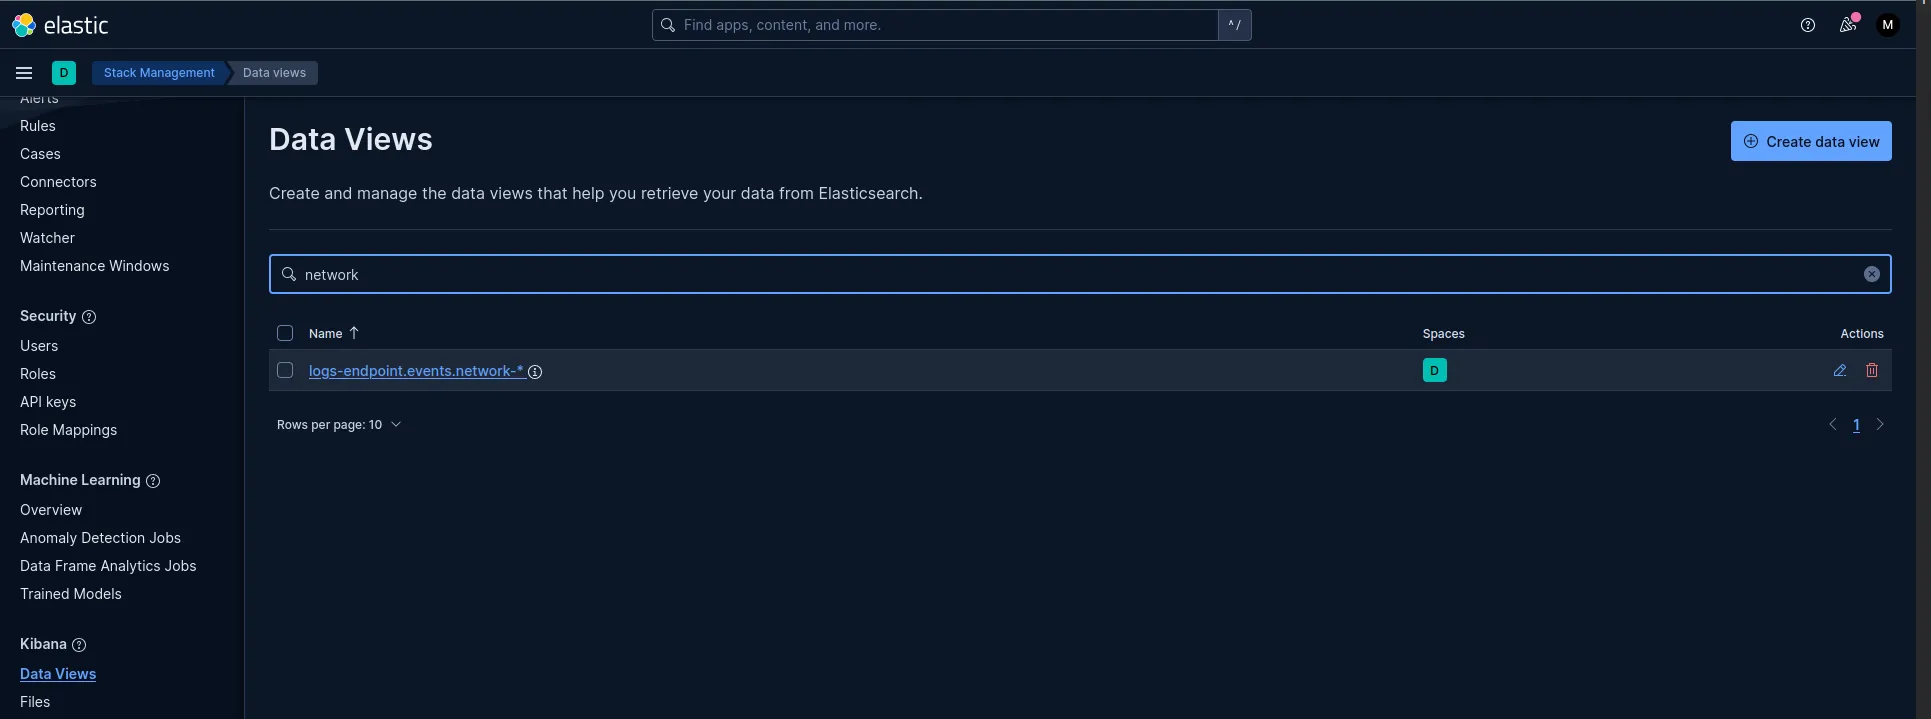Image resolution: width=1931 pixels, height=719 pixels.
Task: Open the help menu icon
Action: point(1808,25)
